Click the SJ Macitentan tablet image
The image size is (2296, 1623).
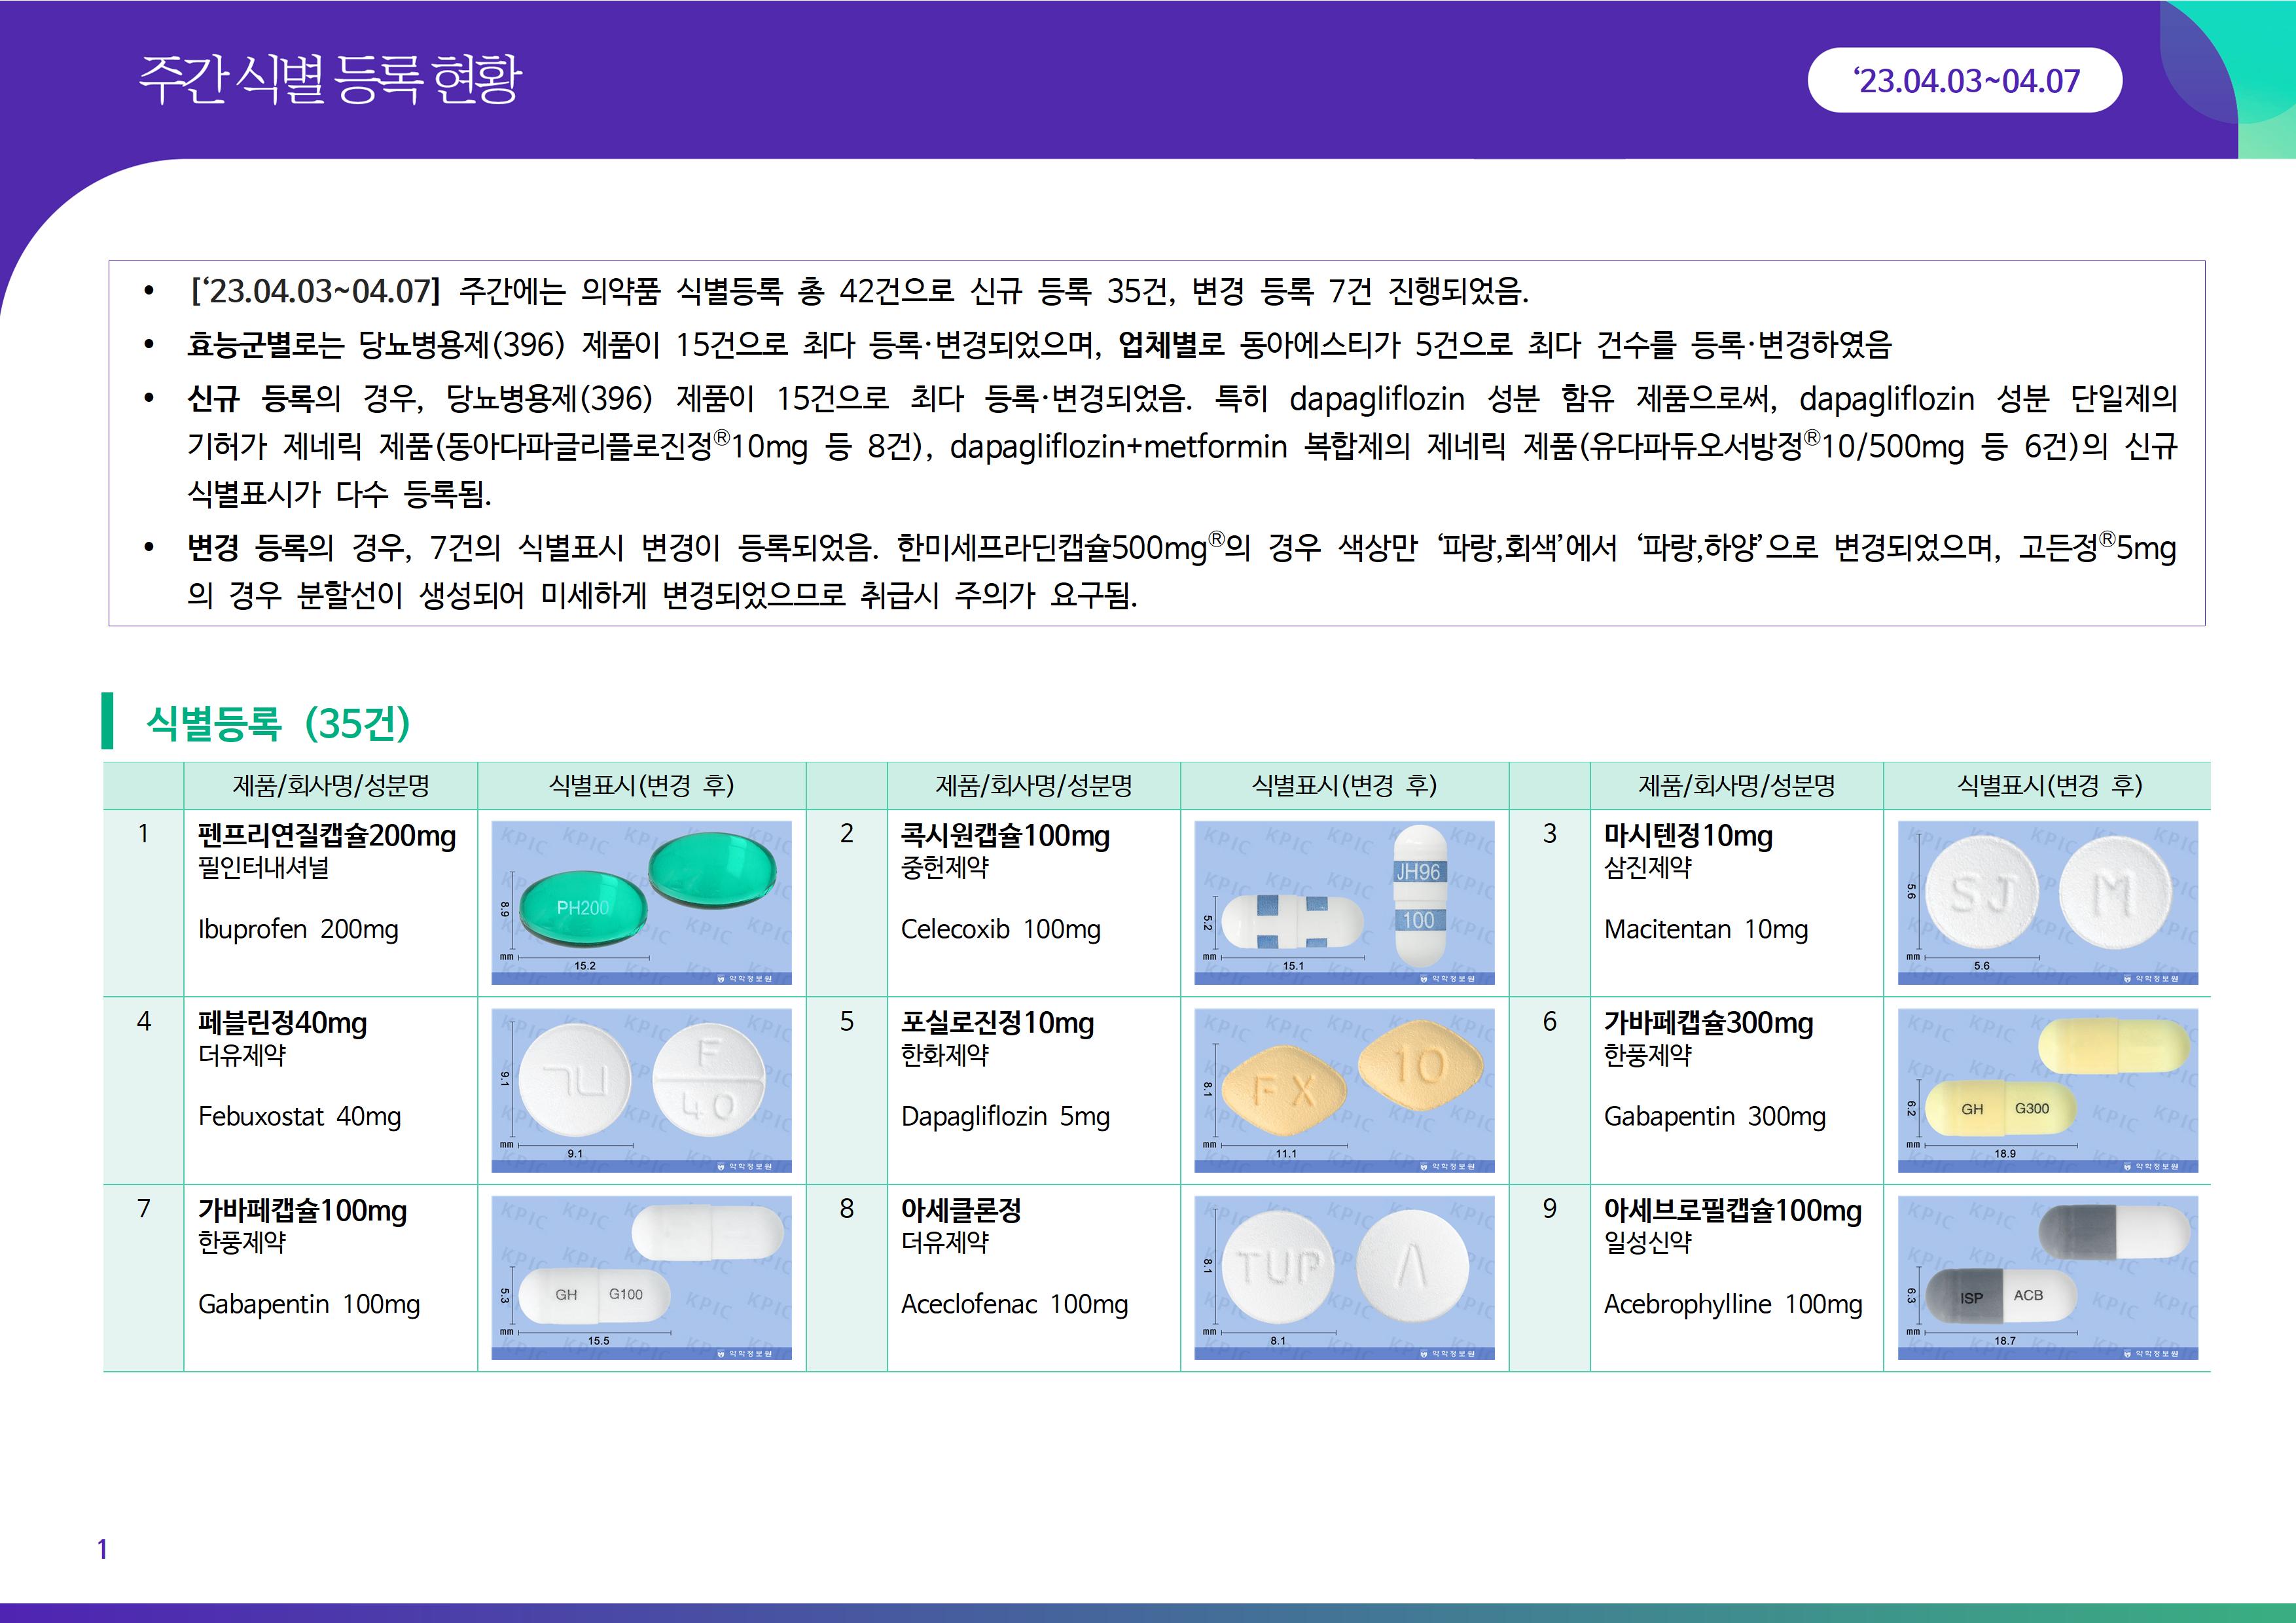tap(2047, 902)
